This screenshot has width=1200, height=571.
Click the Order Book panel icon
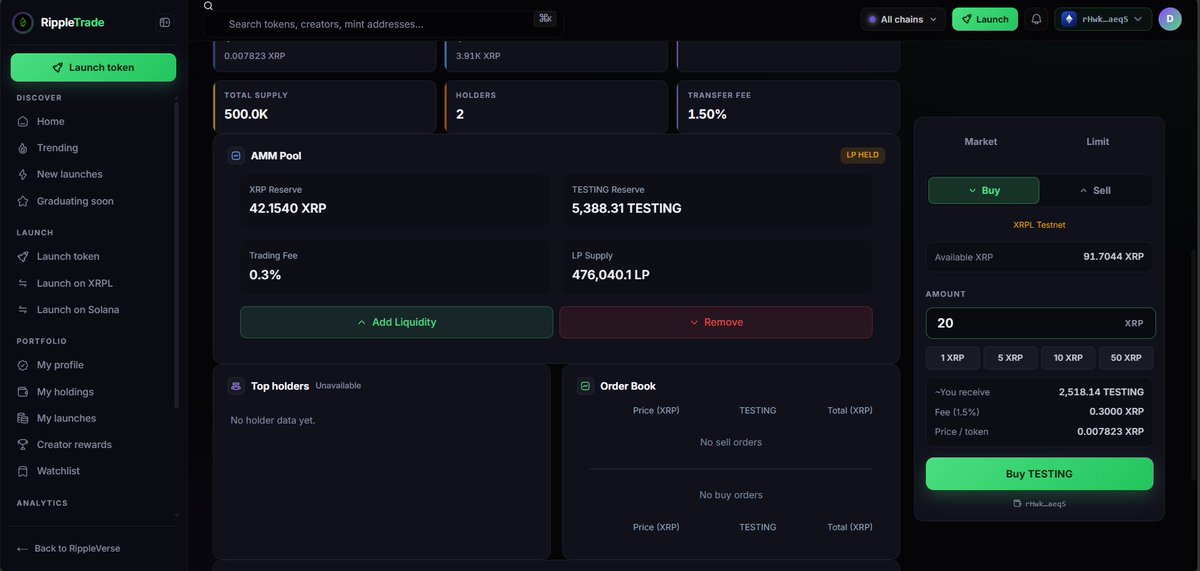pos(586,386)
